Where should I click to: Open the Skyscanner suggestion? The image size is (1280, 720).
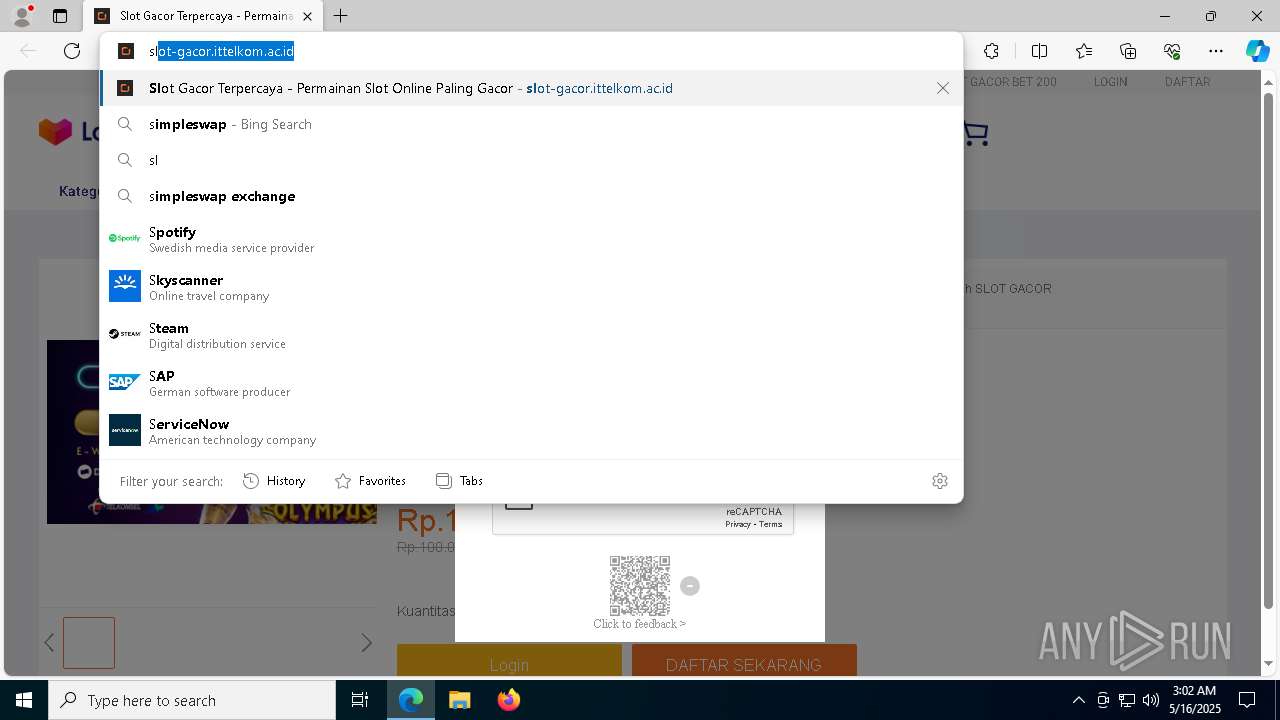tap(531, 286)
